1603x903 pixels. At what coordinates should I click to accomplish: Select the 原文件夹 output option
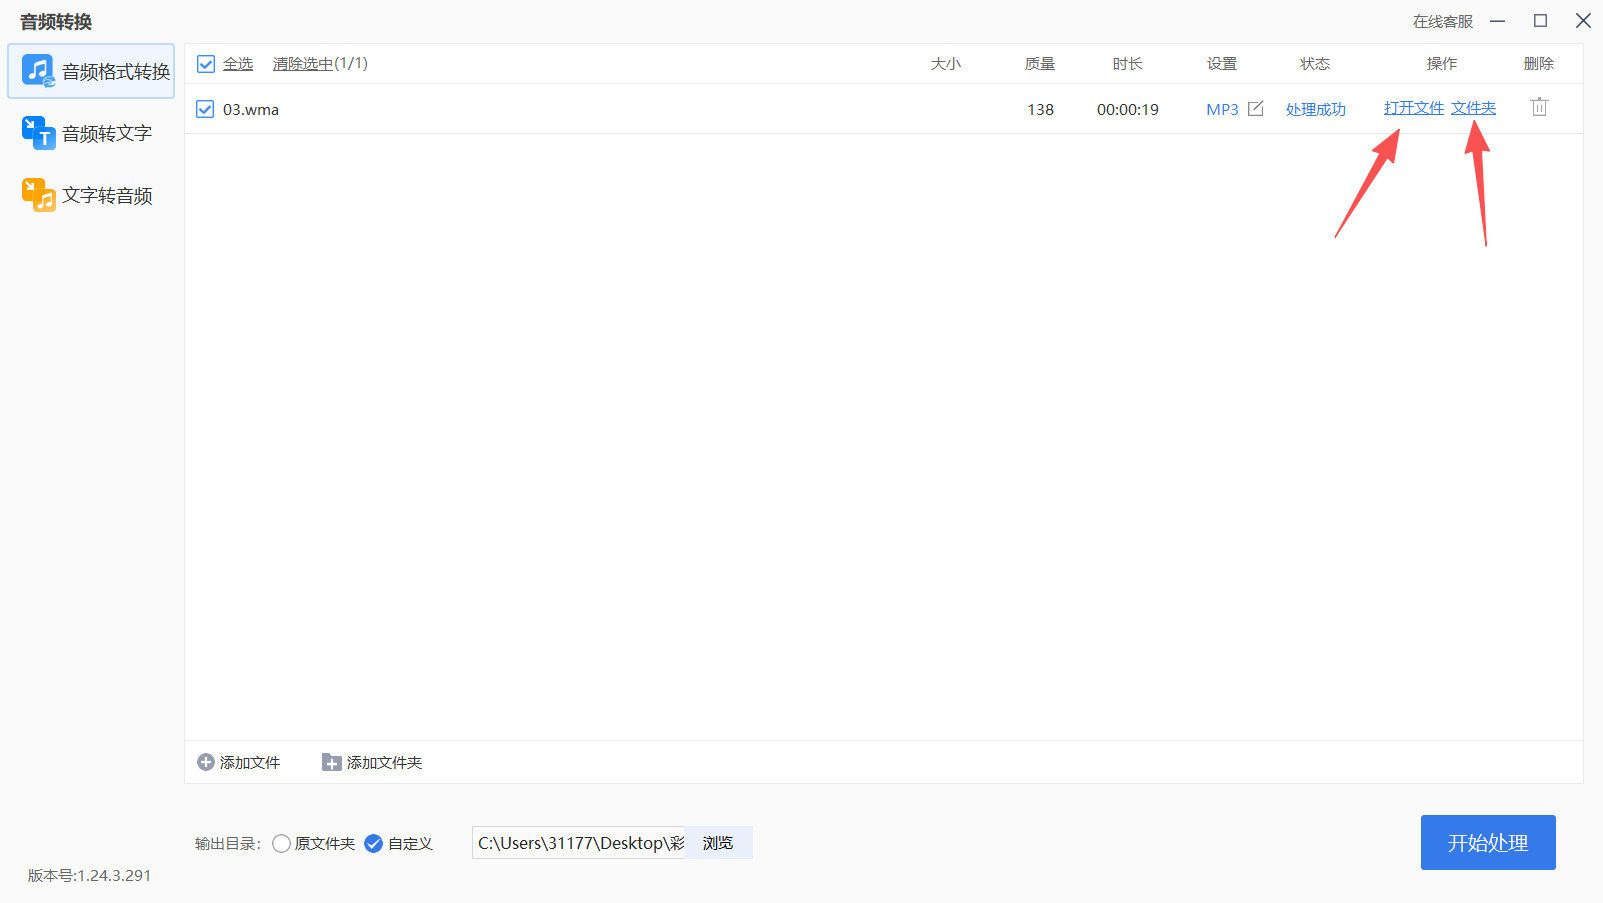point(314,844)
